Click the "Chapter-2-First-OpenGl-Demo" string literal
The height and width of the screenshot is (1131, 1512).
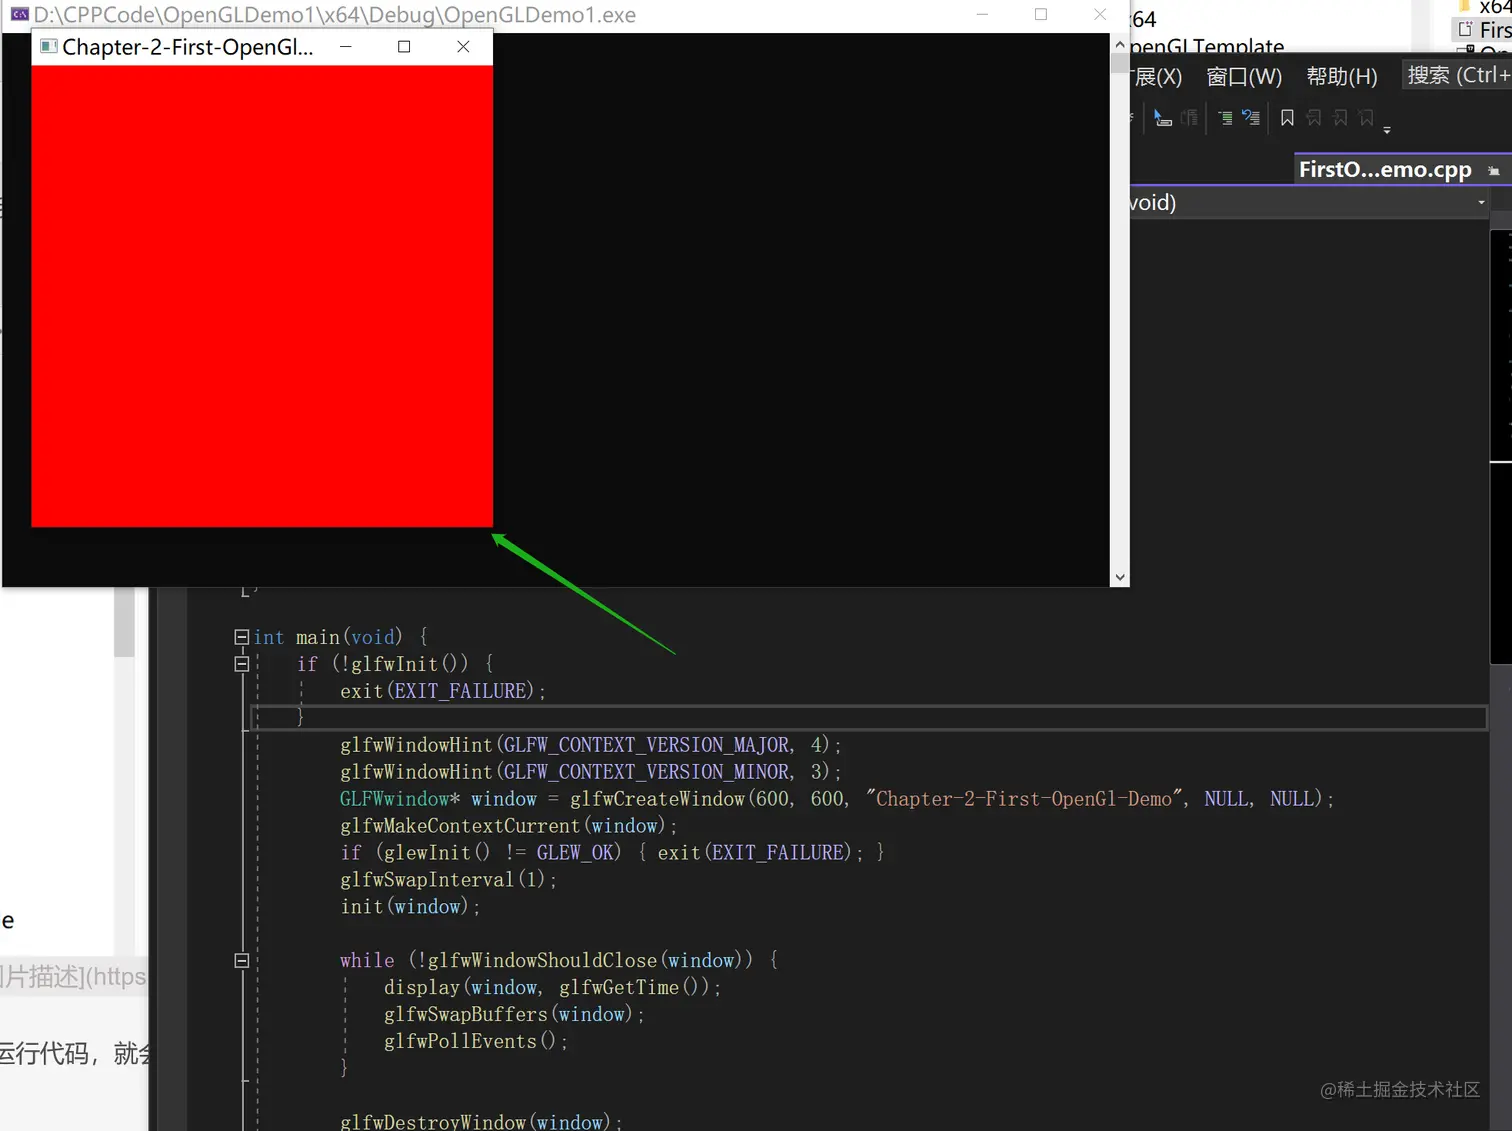click(1024, 799)
